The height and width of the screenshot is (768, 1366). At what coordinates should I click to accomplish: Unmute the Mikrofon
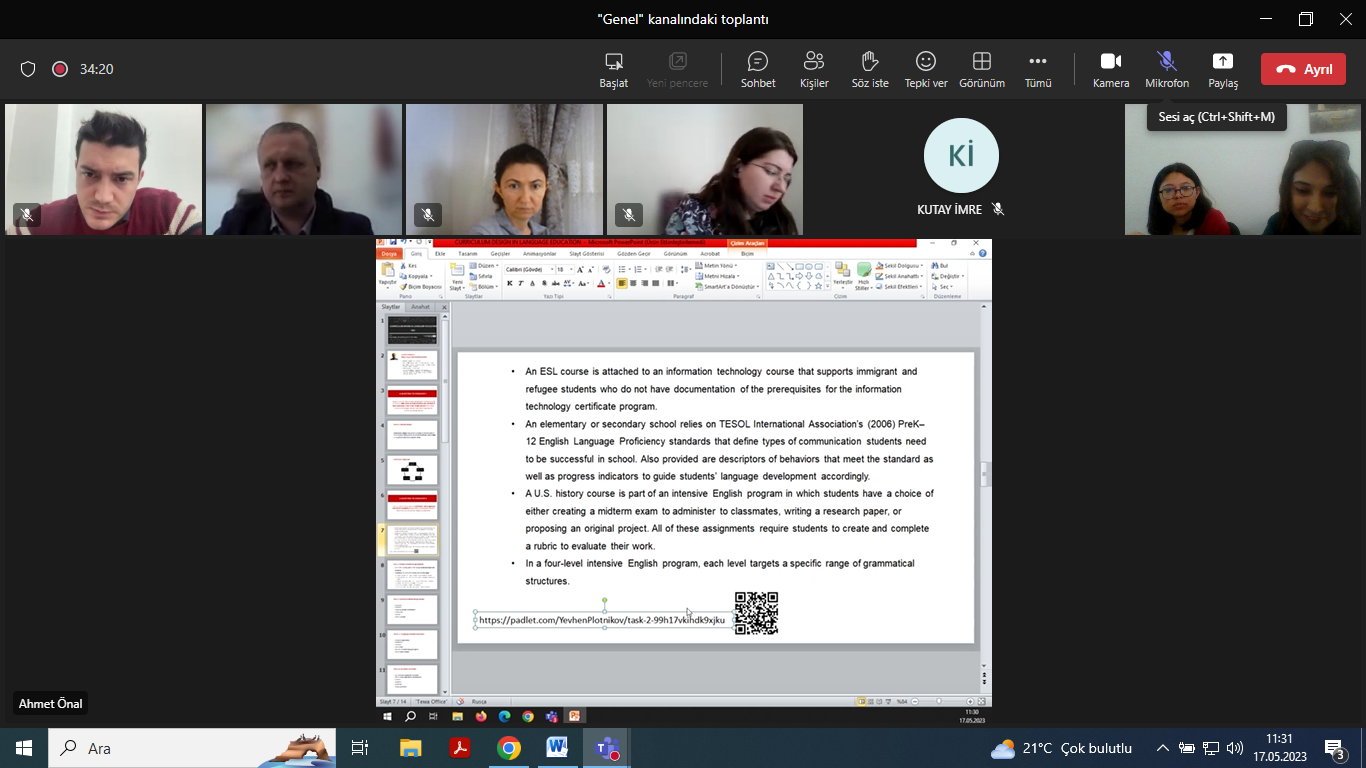coord(1166,69)
